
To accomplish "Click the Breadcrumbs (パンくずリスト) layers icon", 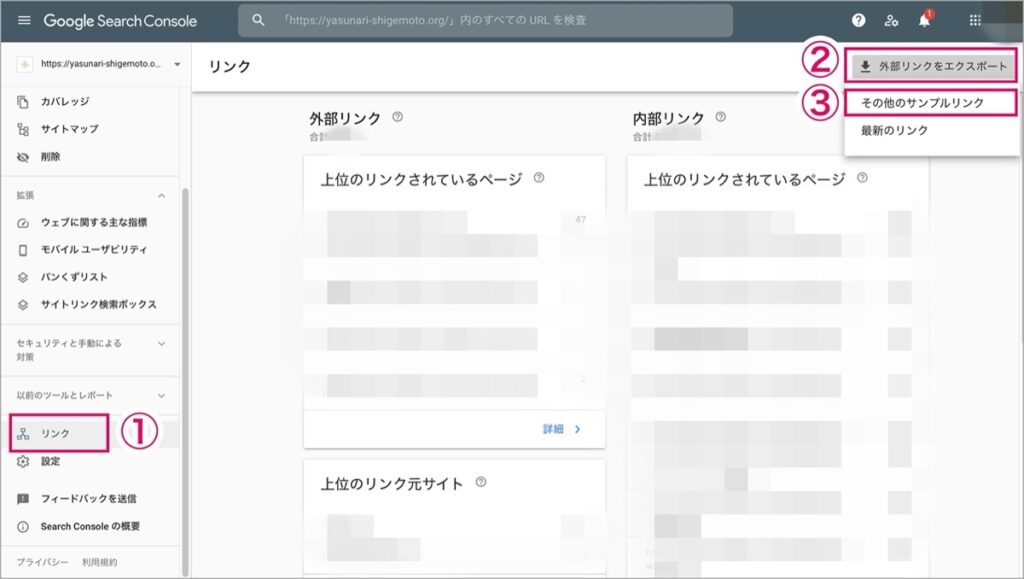I will [x=23, y=277].
